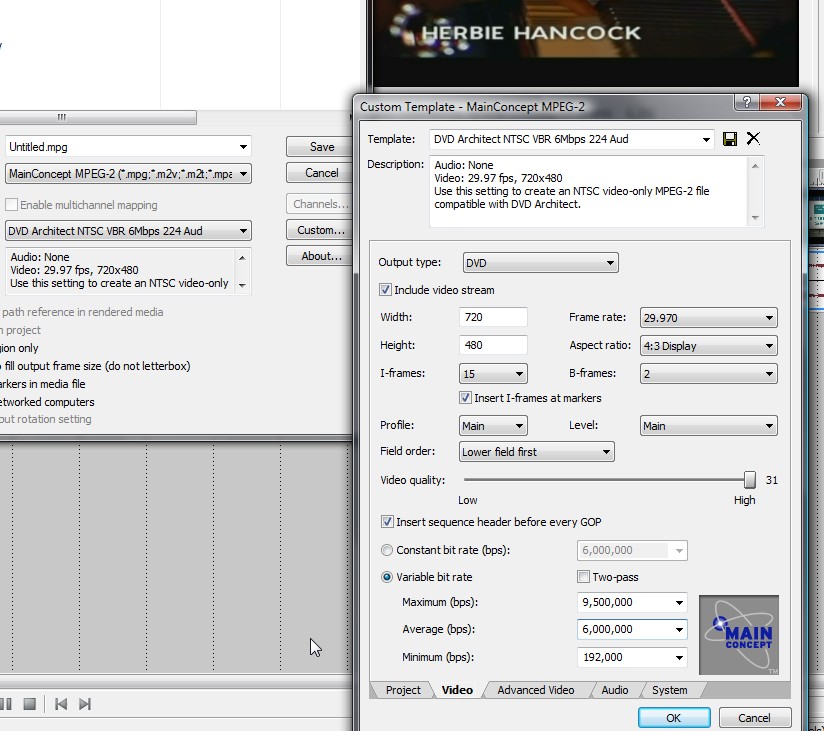The height and width of the screenshot is (731, 824).
Task: Enable Two-pass encoding checkbox
Action: click(x=583, y=577)
